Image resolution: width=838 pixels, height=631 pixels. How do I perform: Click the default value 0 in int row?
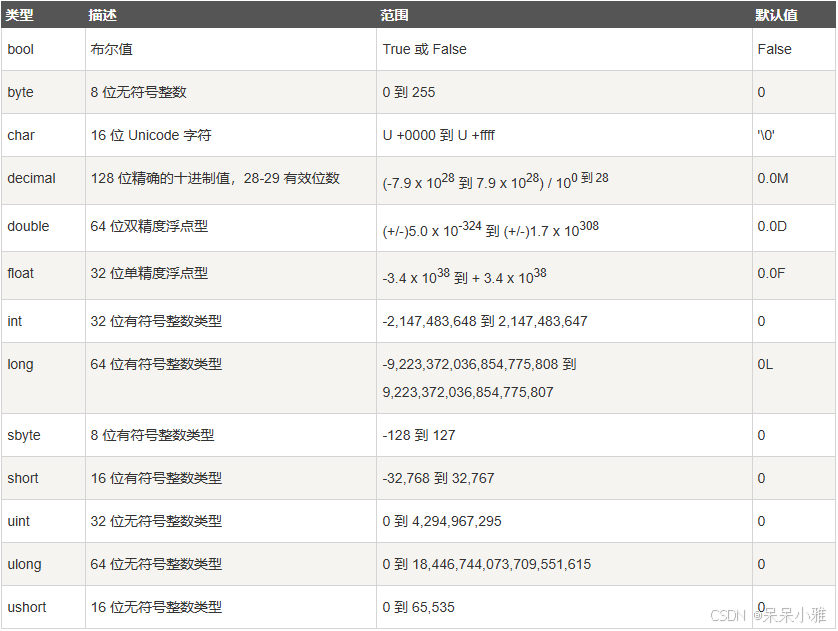(761, 321)
